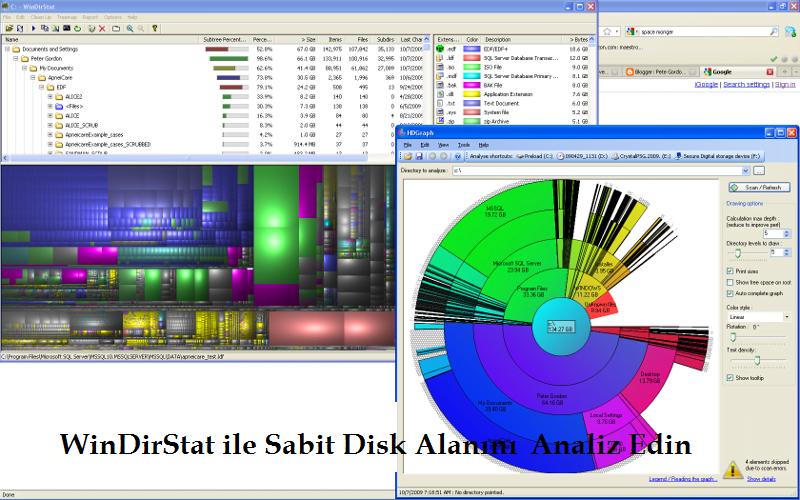Screen dimensions: 800x500
Task: Click the 090429_1131 (D:) drive shortcut
Action: [582, 156]
